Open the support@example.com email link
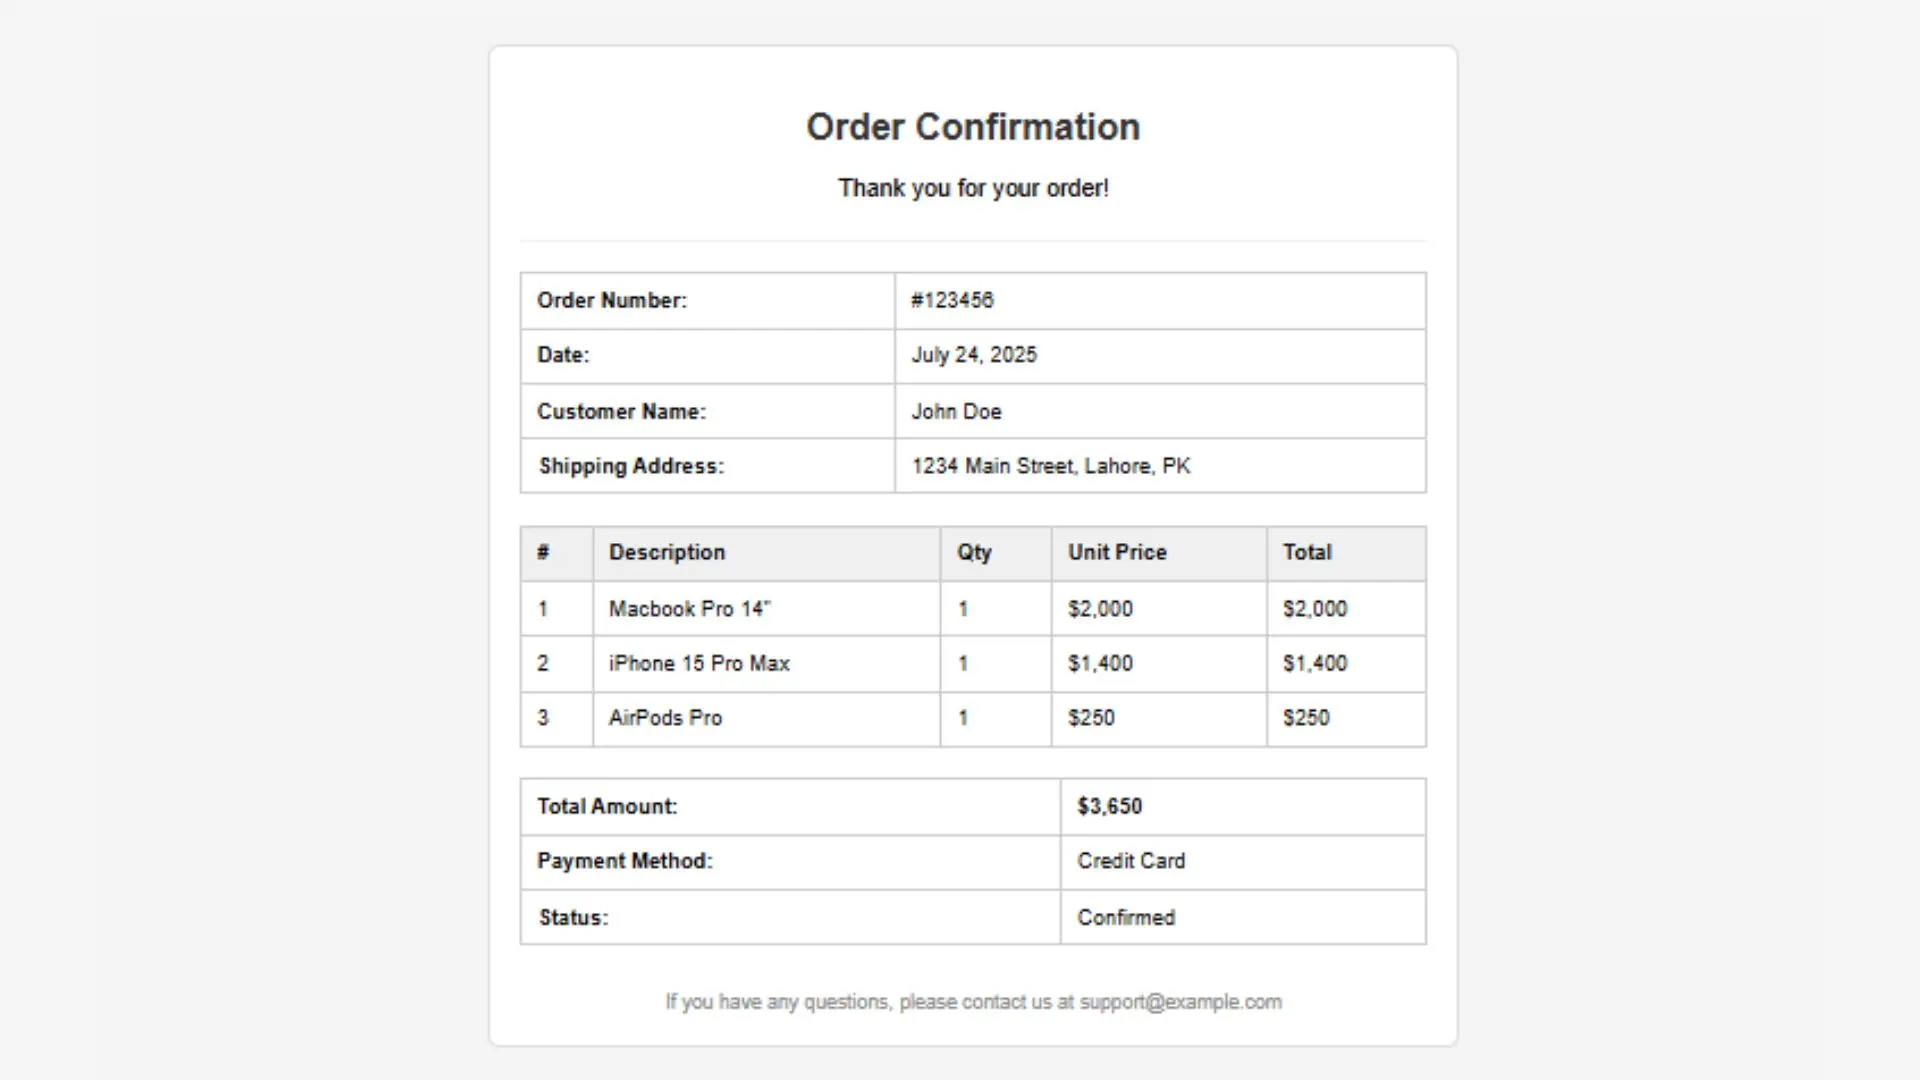The width and height of the screenshot is (1920, 1080). (1181, 1002)
